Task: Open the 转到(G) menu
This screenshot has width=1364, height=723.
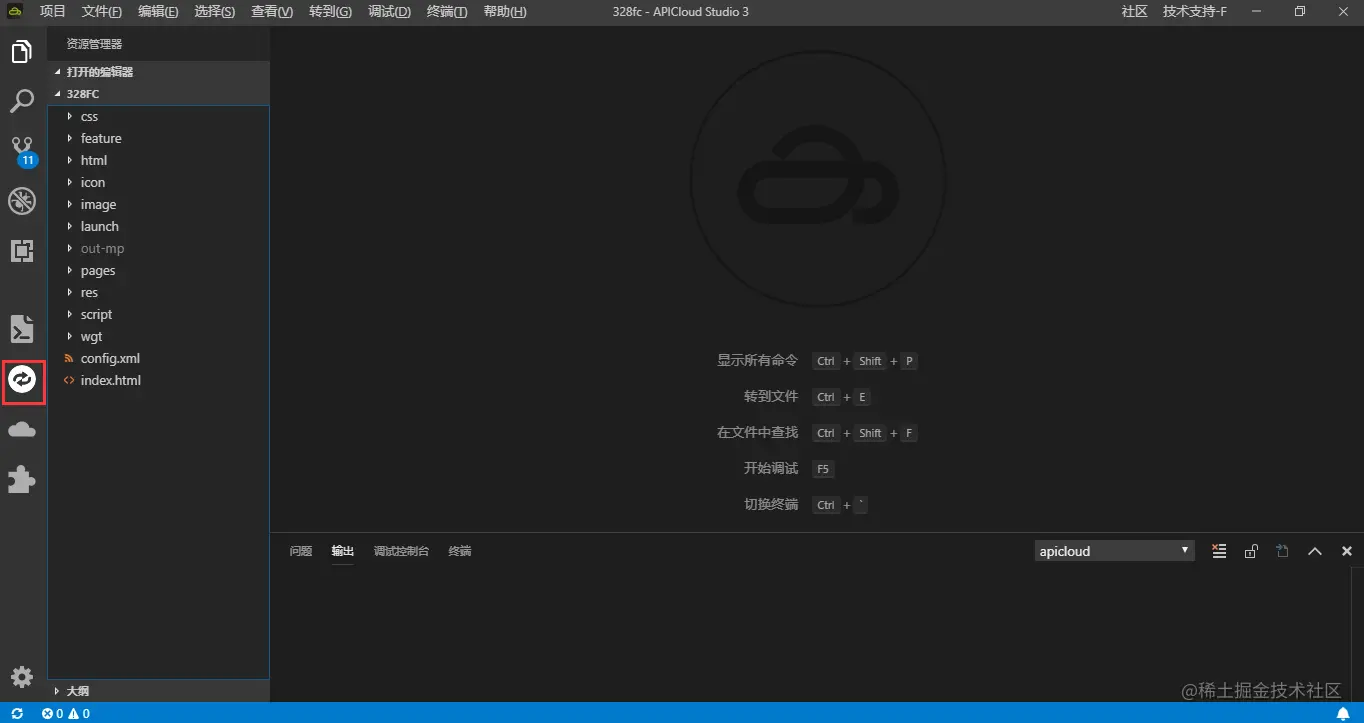Action: pyautogui.click(x=330, y=11)
